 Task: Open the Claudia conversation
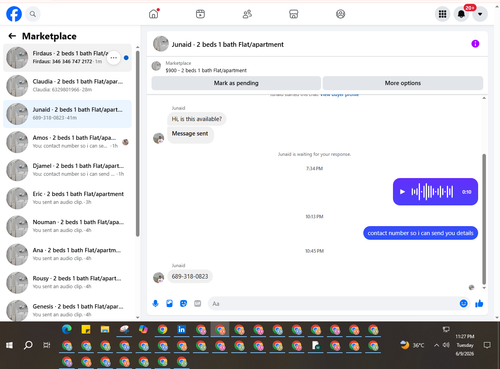click(67, 86)
